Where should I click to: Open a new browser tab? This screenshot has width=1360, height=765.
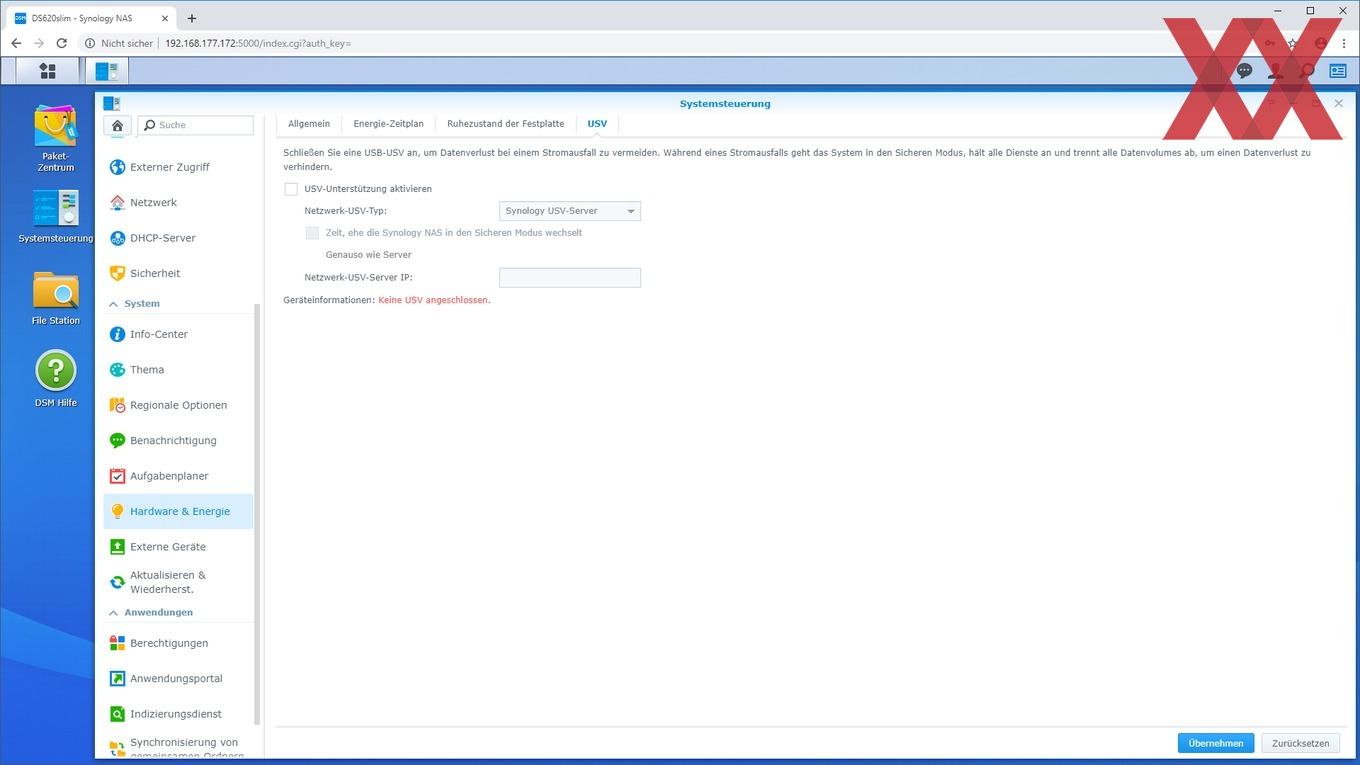coord(192,18)
